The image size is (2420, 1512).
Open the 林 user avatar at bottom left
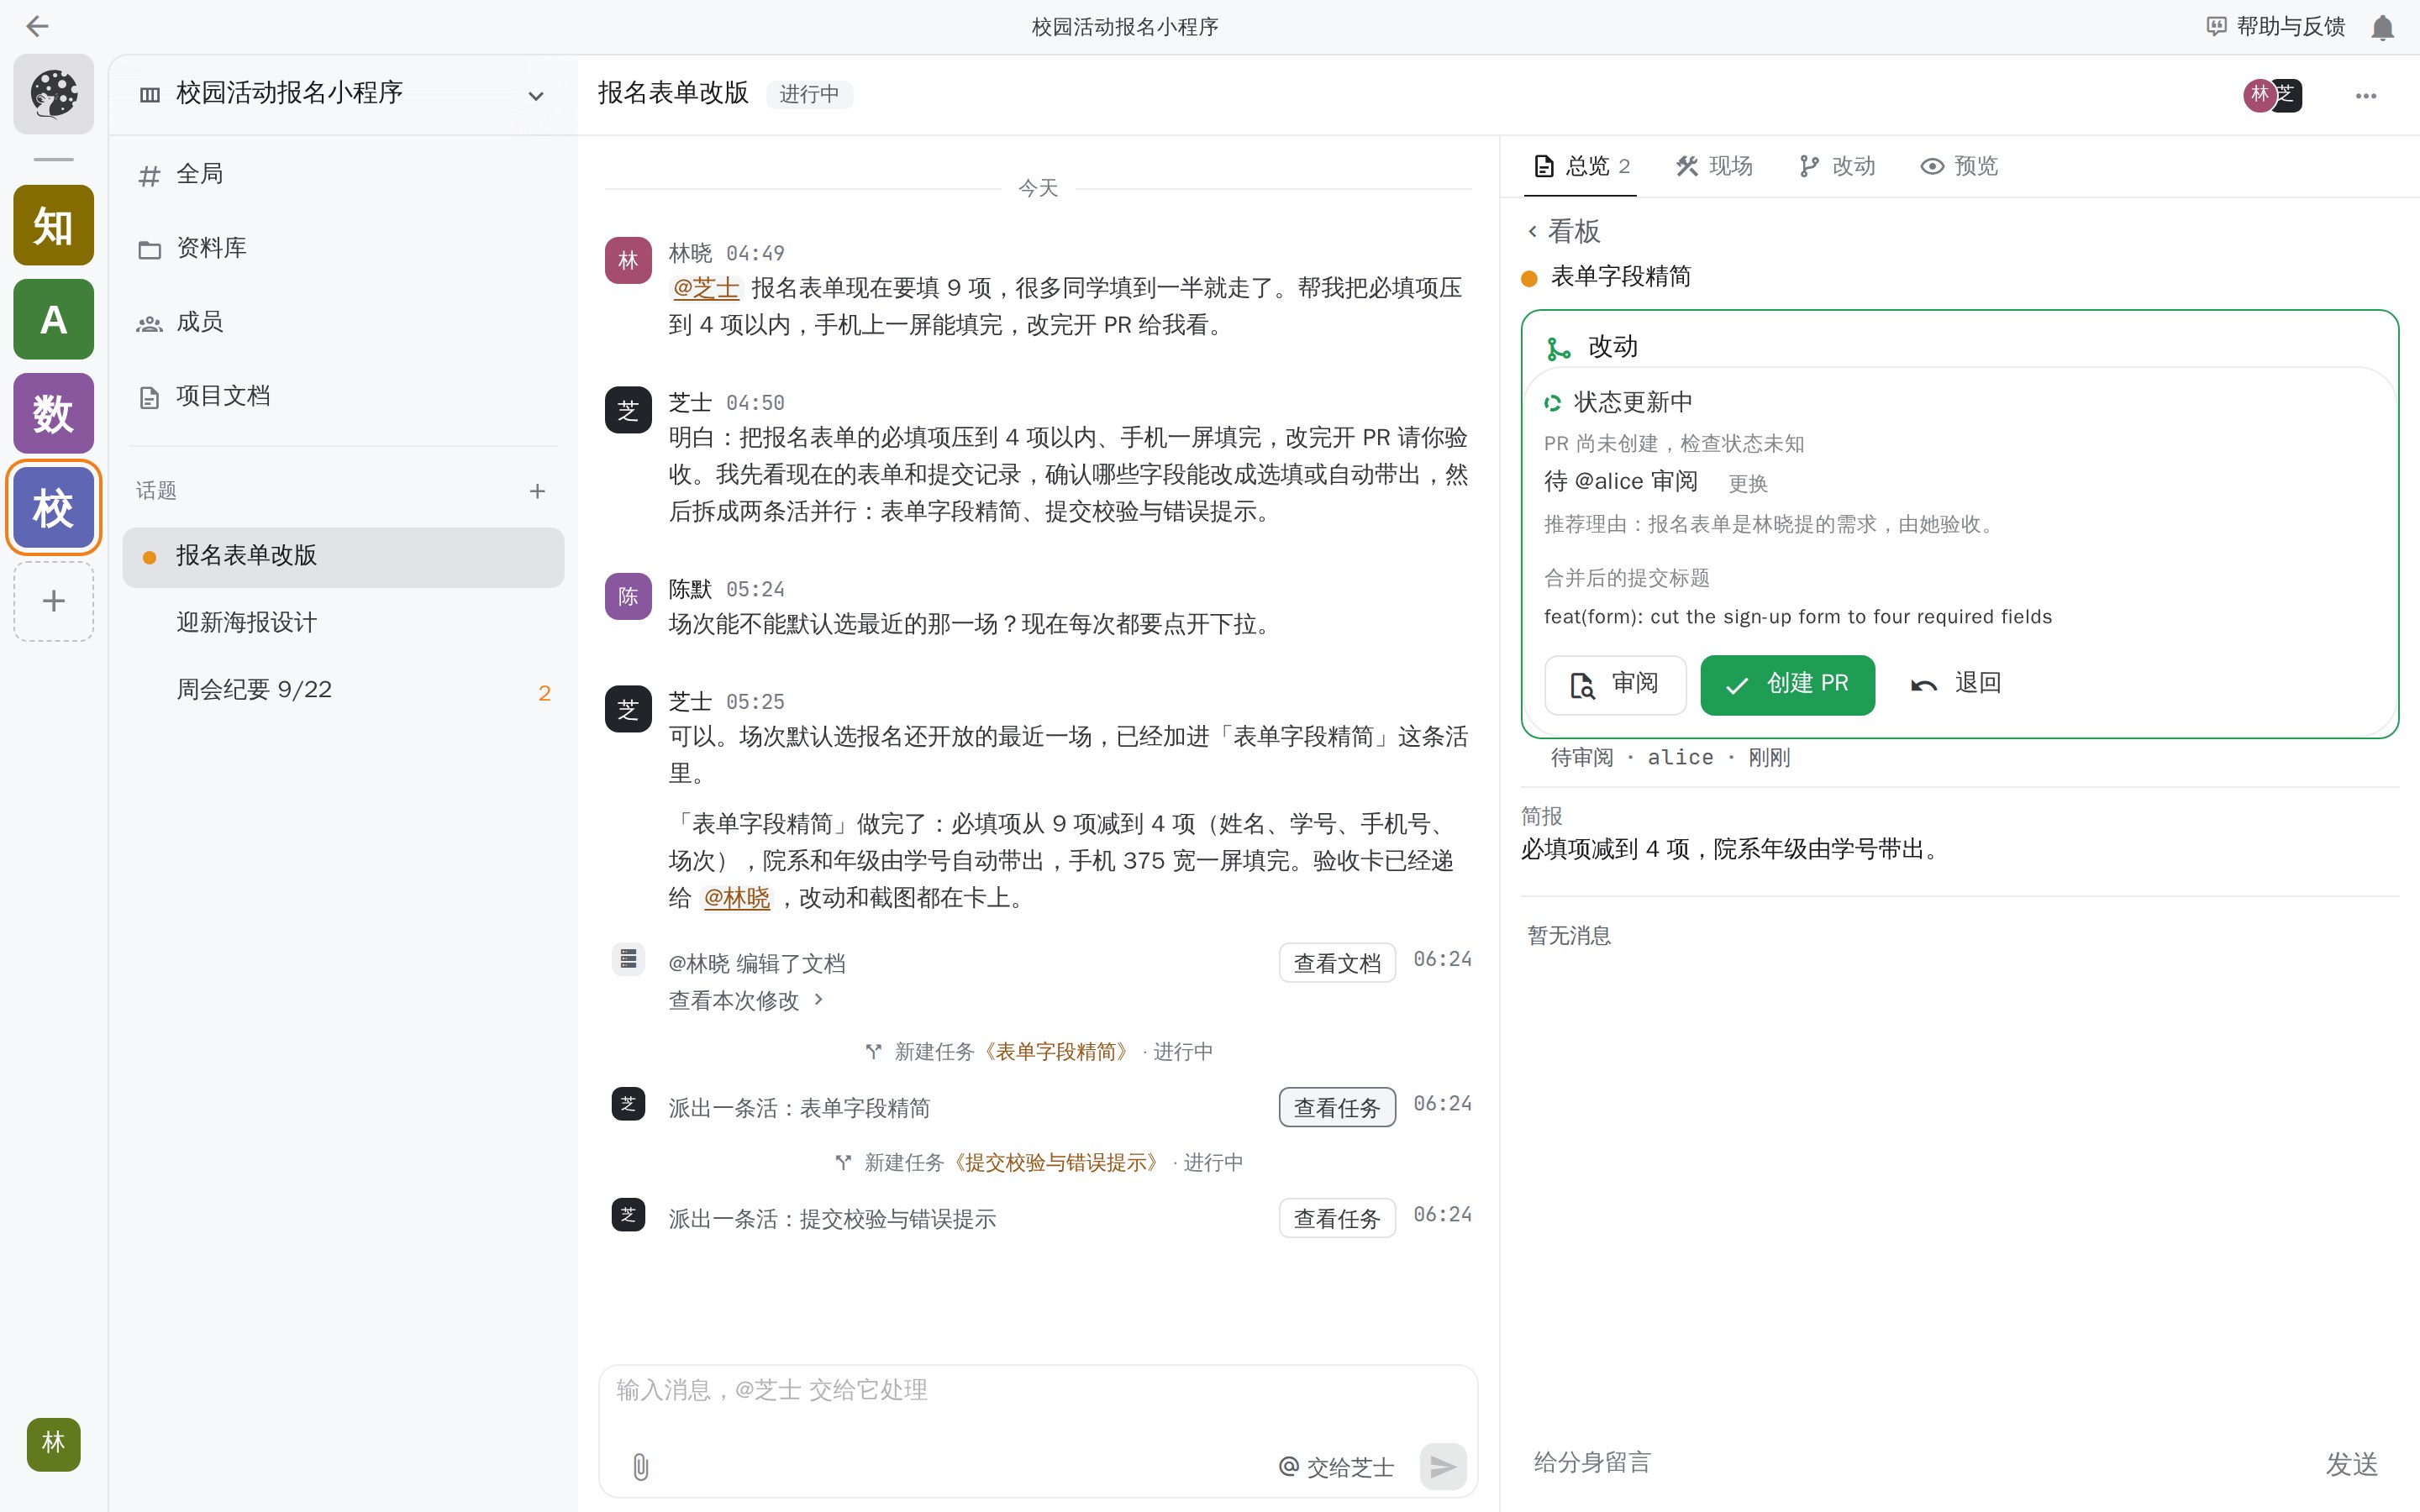tap(54, 1443)
